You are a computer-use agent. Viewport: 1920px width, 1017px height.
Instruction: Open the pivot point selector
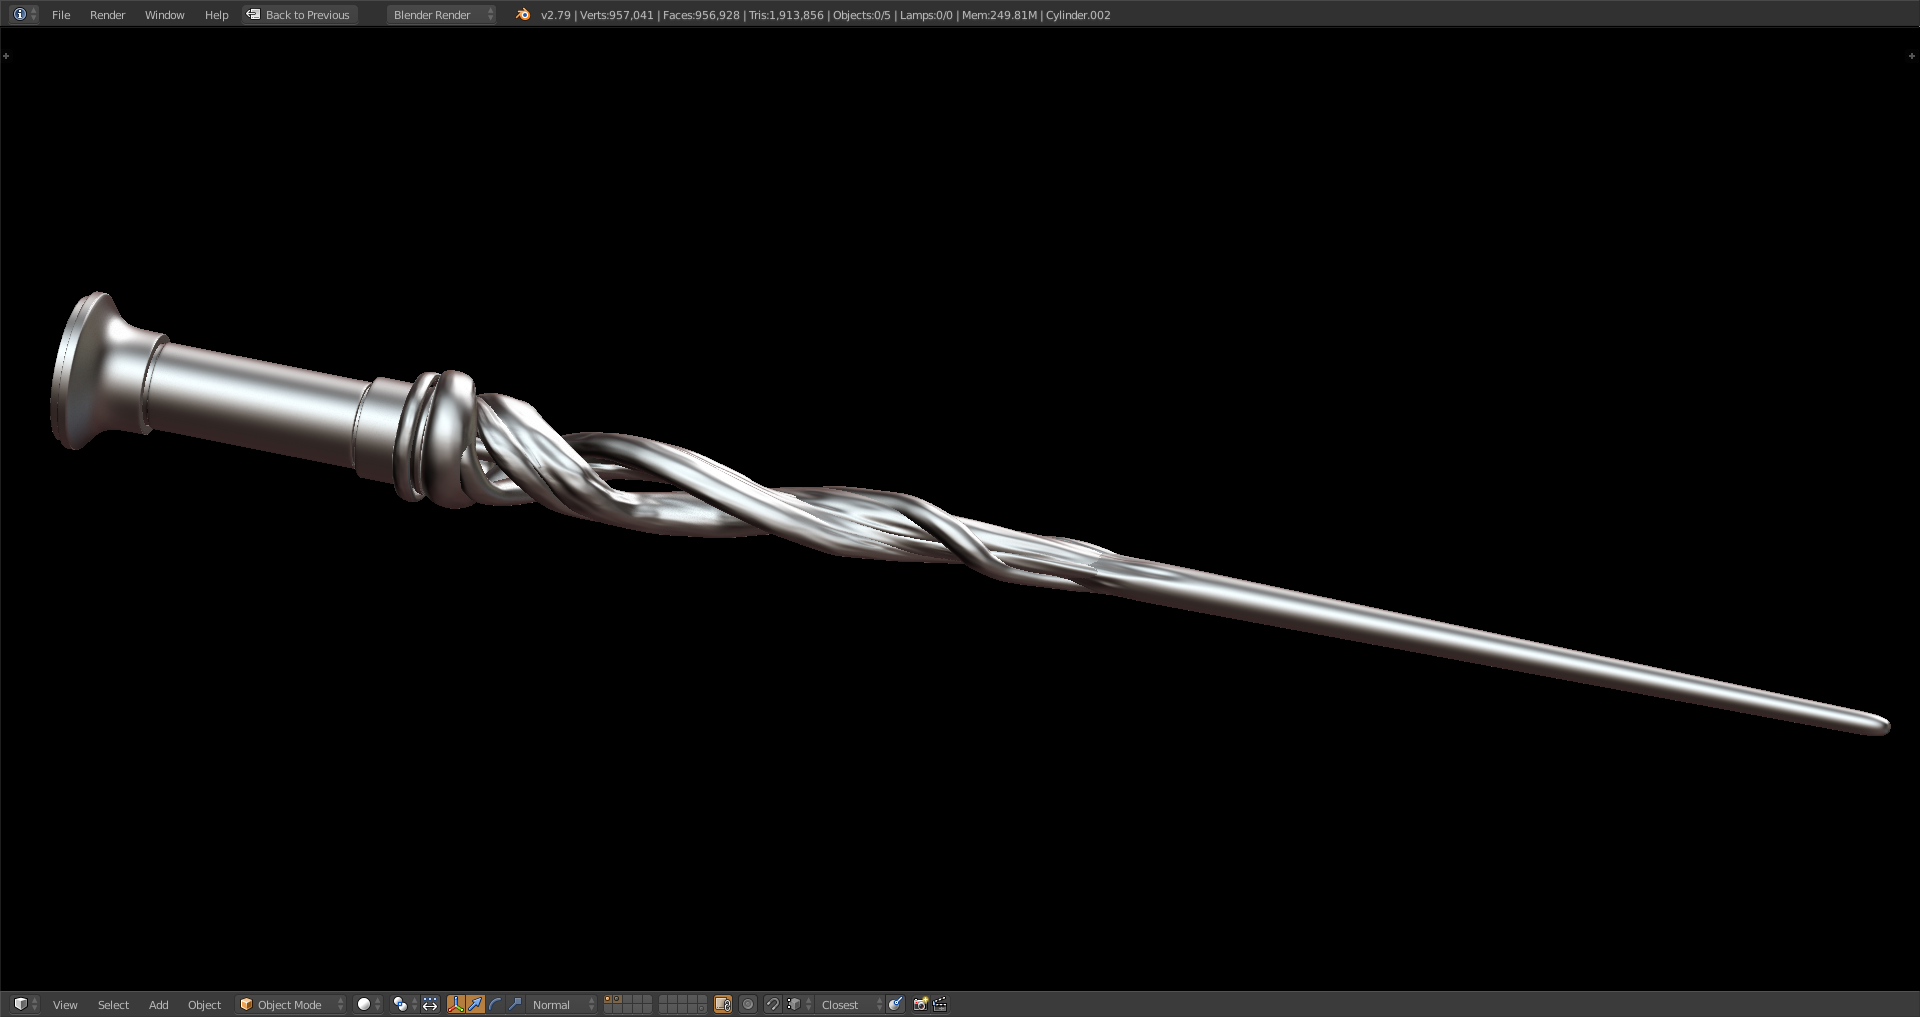[x=404, y=1004]
